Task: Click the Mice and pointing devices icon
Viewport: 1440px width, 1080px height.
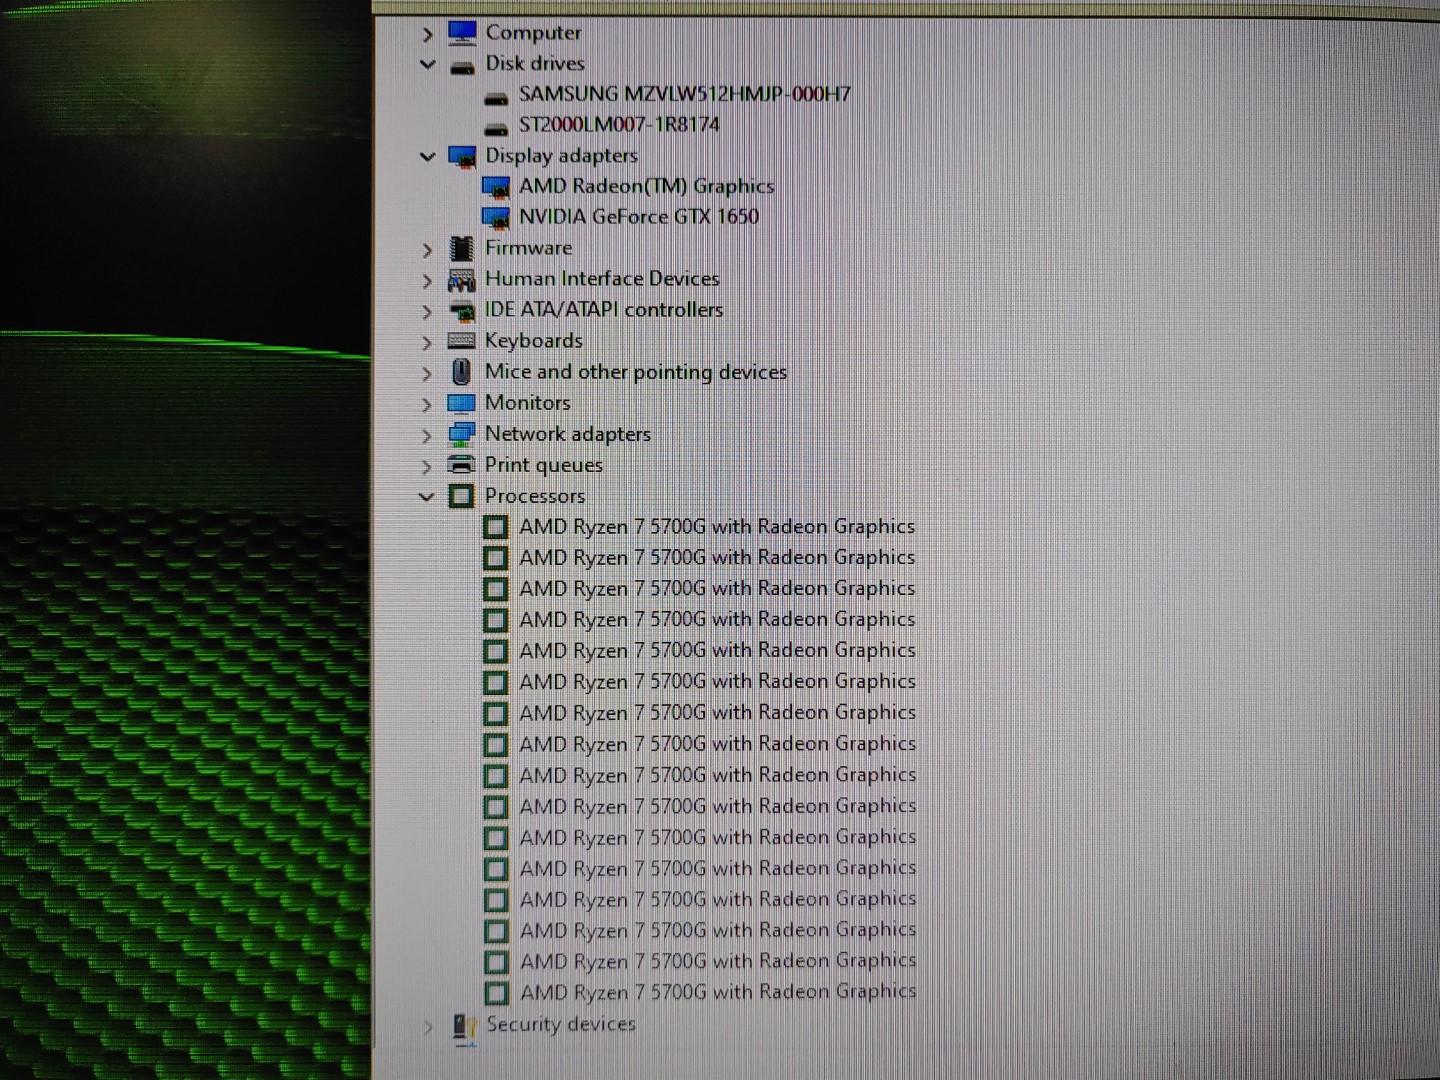Action: point(461,372)
